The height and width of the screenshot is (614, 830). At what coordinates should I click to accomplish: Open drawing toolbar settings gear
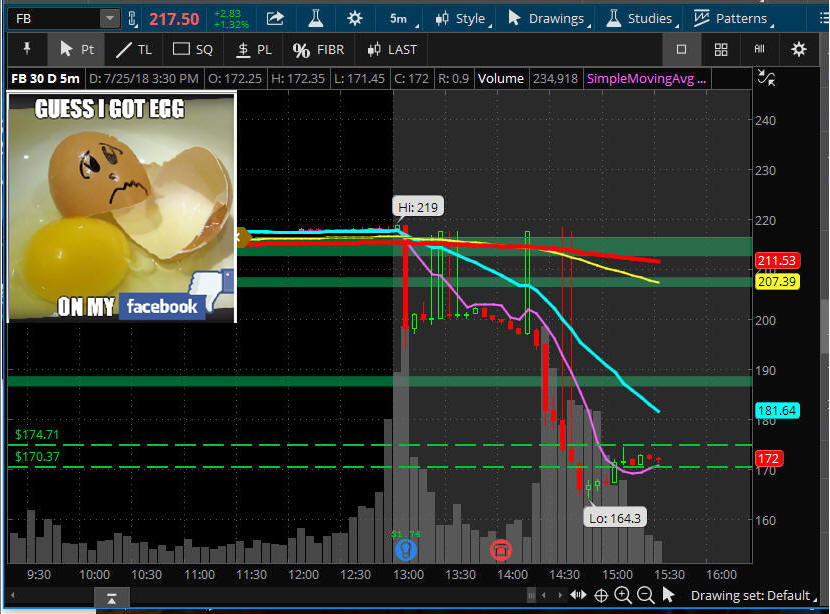tap(799, 50)
